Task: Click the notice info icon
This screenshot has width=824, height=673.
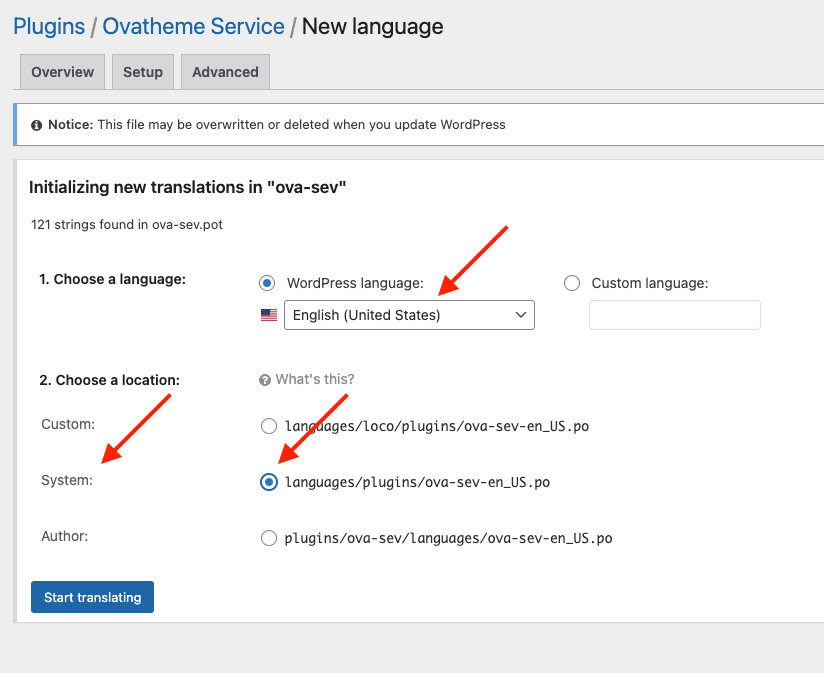Action: [36, 125]
